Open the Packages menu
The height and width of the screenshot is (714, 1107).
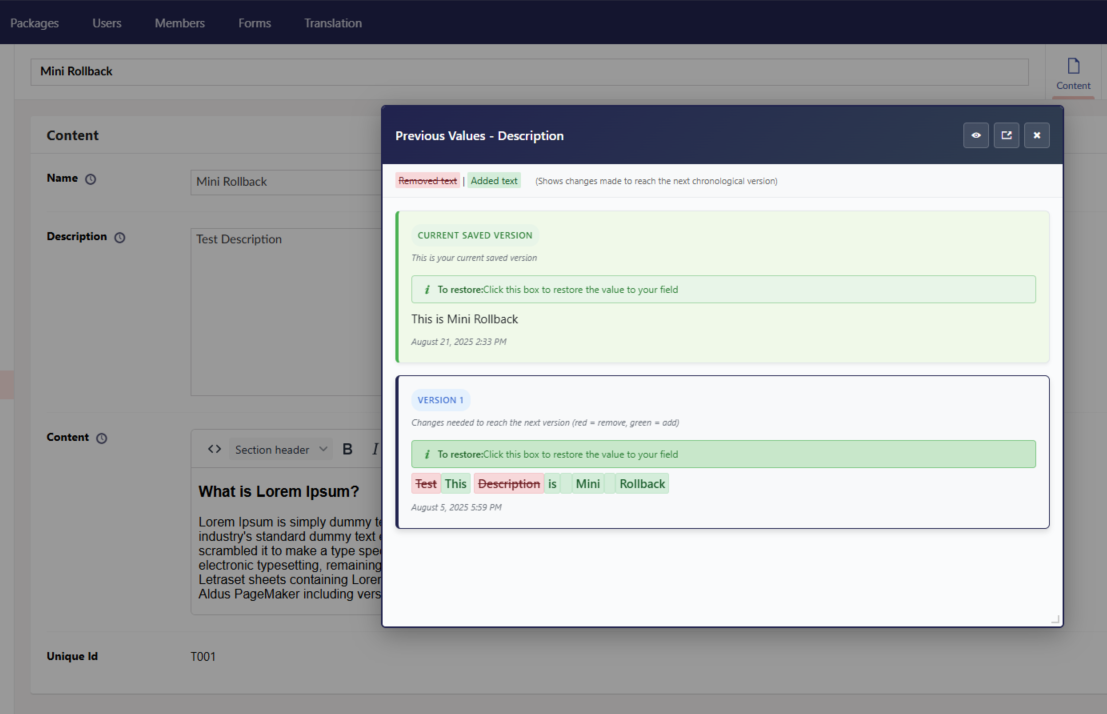34,22
